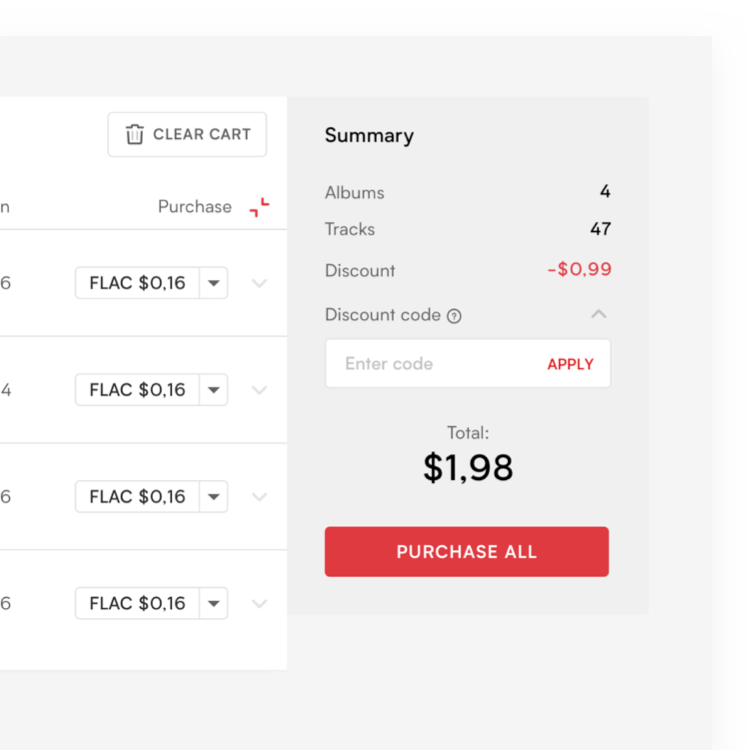Viewport: 748px width, 750px height.
Task: Open the format dropdown arrow in third row
Action: [x=213, y=497]
